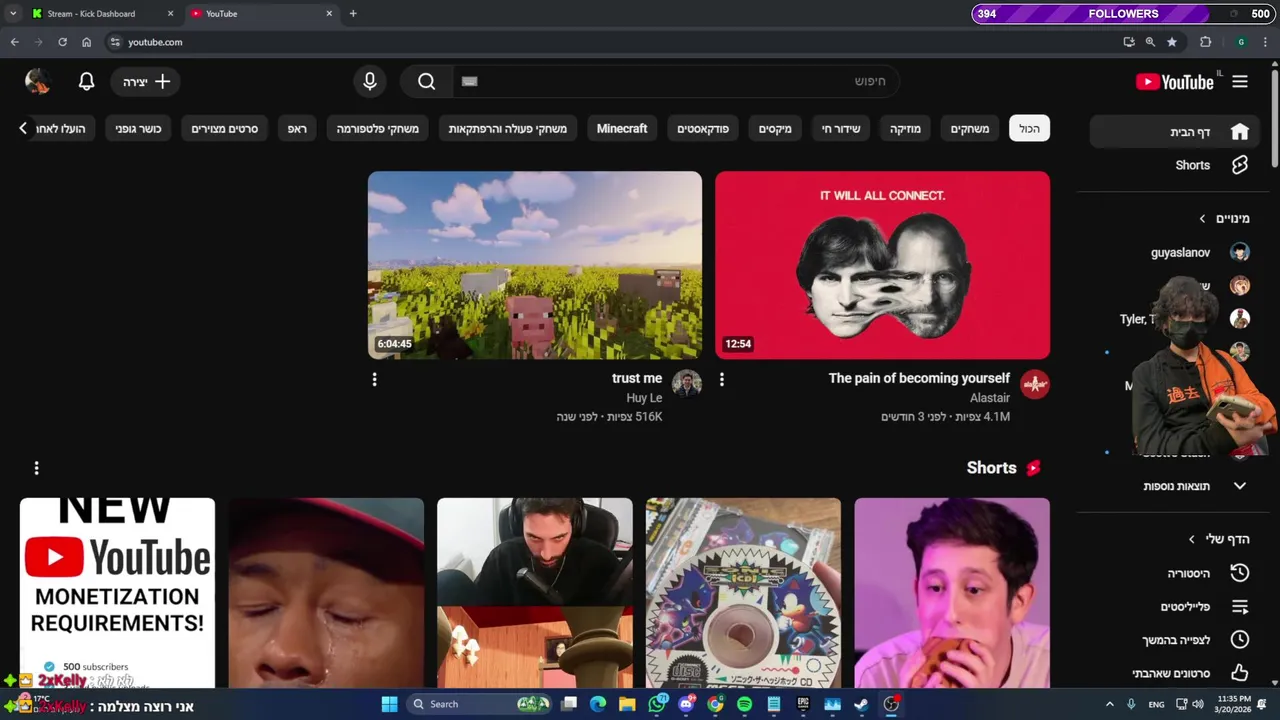
Task: Open options menu for Alastair video
Action: 722,379
